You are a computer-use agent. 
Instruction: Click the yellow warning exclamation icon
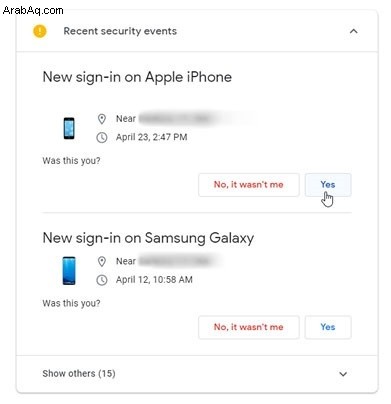pos(40,31)
